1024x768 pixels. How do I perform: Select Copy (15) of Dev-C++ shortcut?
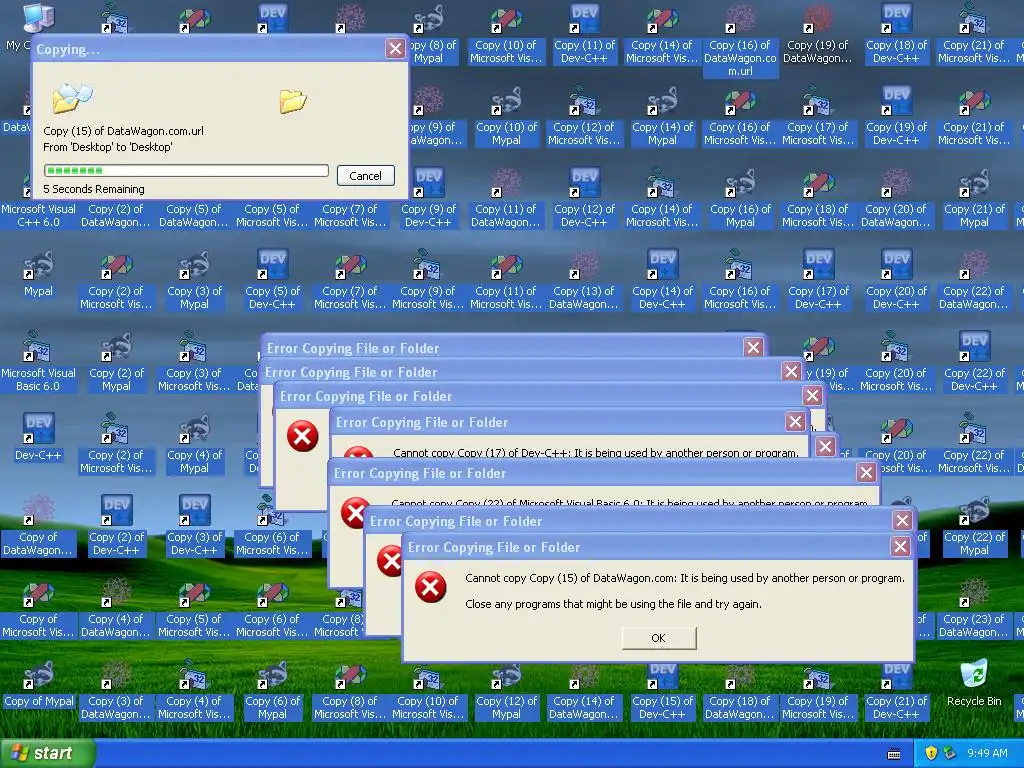click(x=662, y=692)
